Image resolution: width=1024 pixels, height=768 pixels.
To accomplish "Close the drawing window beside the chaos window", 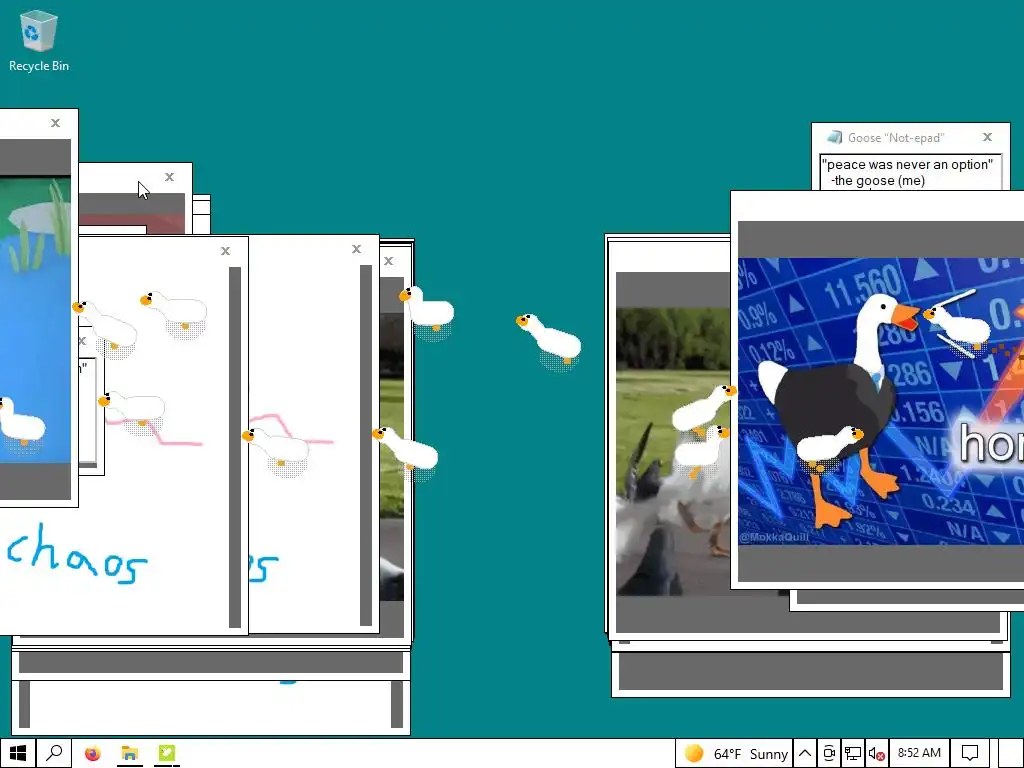I will coord(357,249).
